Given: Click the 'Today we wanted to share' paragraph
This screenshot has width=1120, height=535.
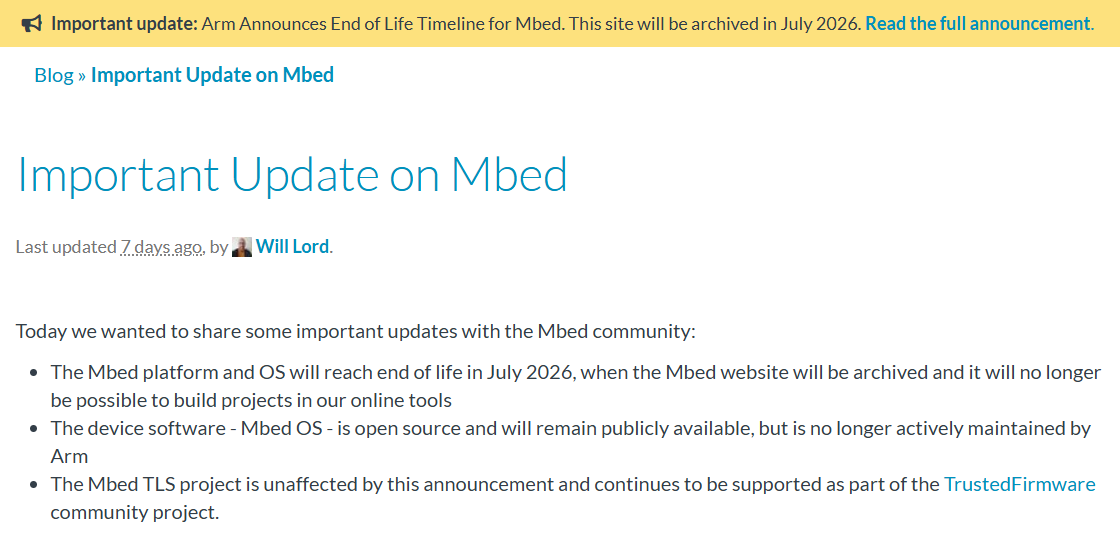Looking at the screenshot, I should 355,331.
